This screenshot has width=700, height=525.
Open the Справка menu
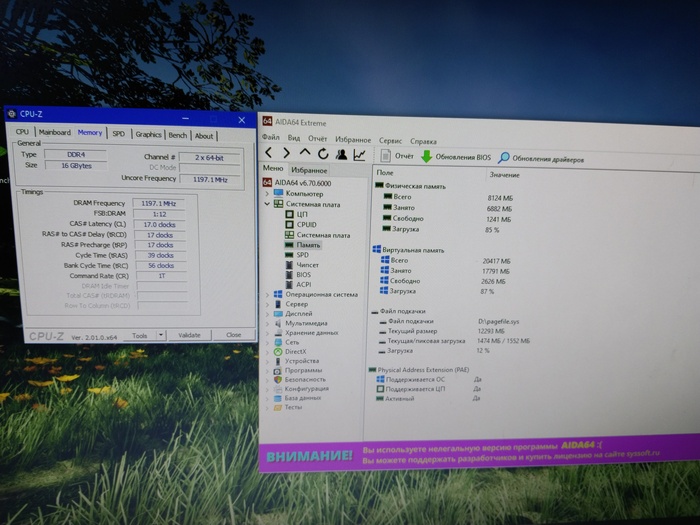coord(423,142)
